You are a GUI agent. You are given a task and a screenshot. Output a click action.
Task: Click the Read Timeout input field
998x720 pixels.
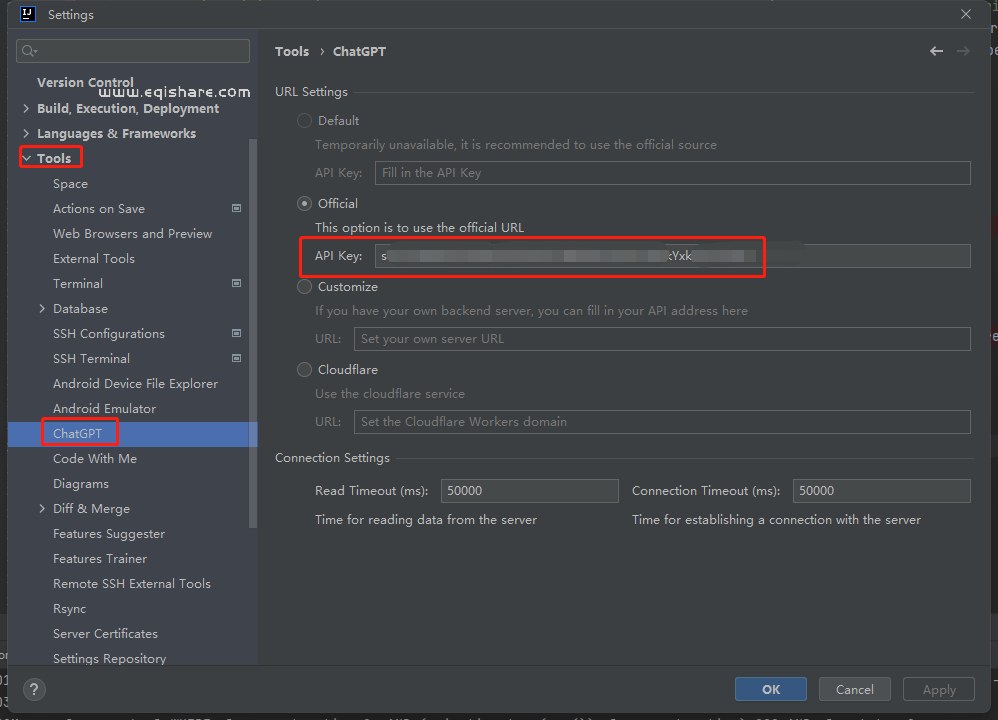529,491
